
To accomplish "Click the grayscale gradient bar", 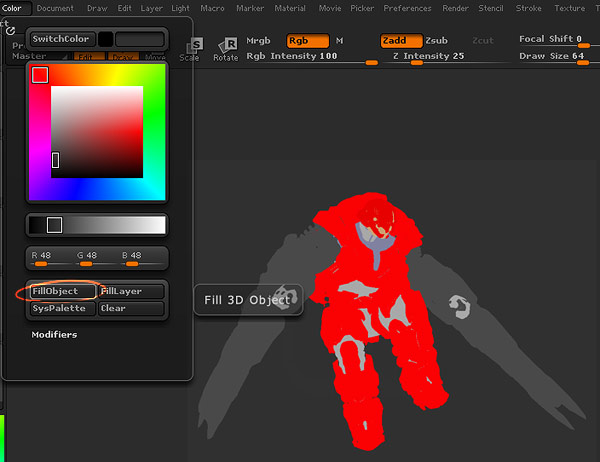I will [97, 225].
